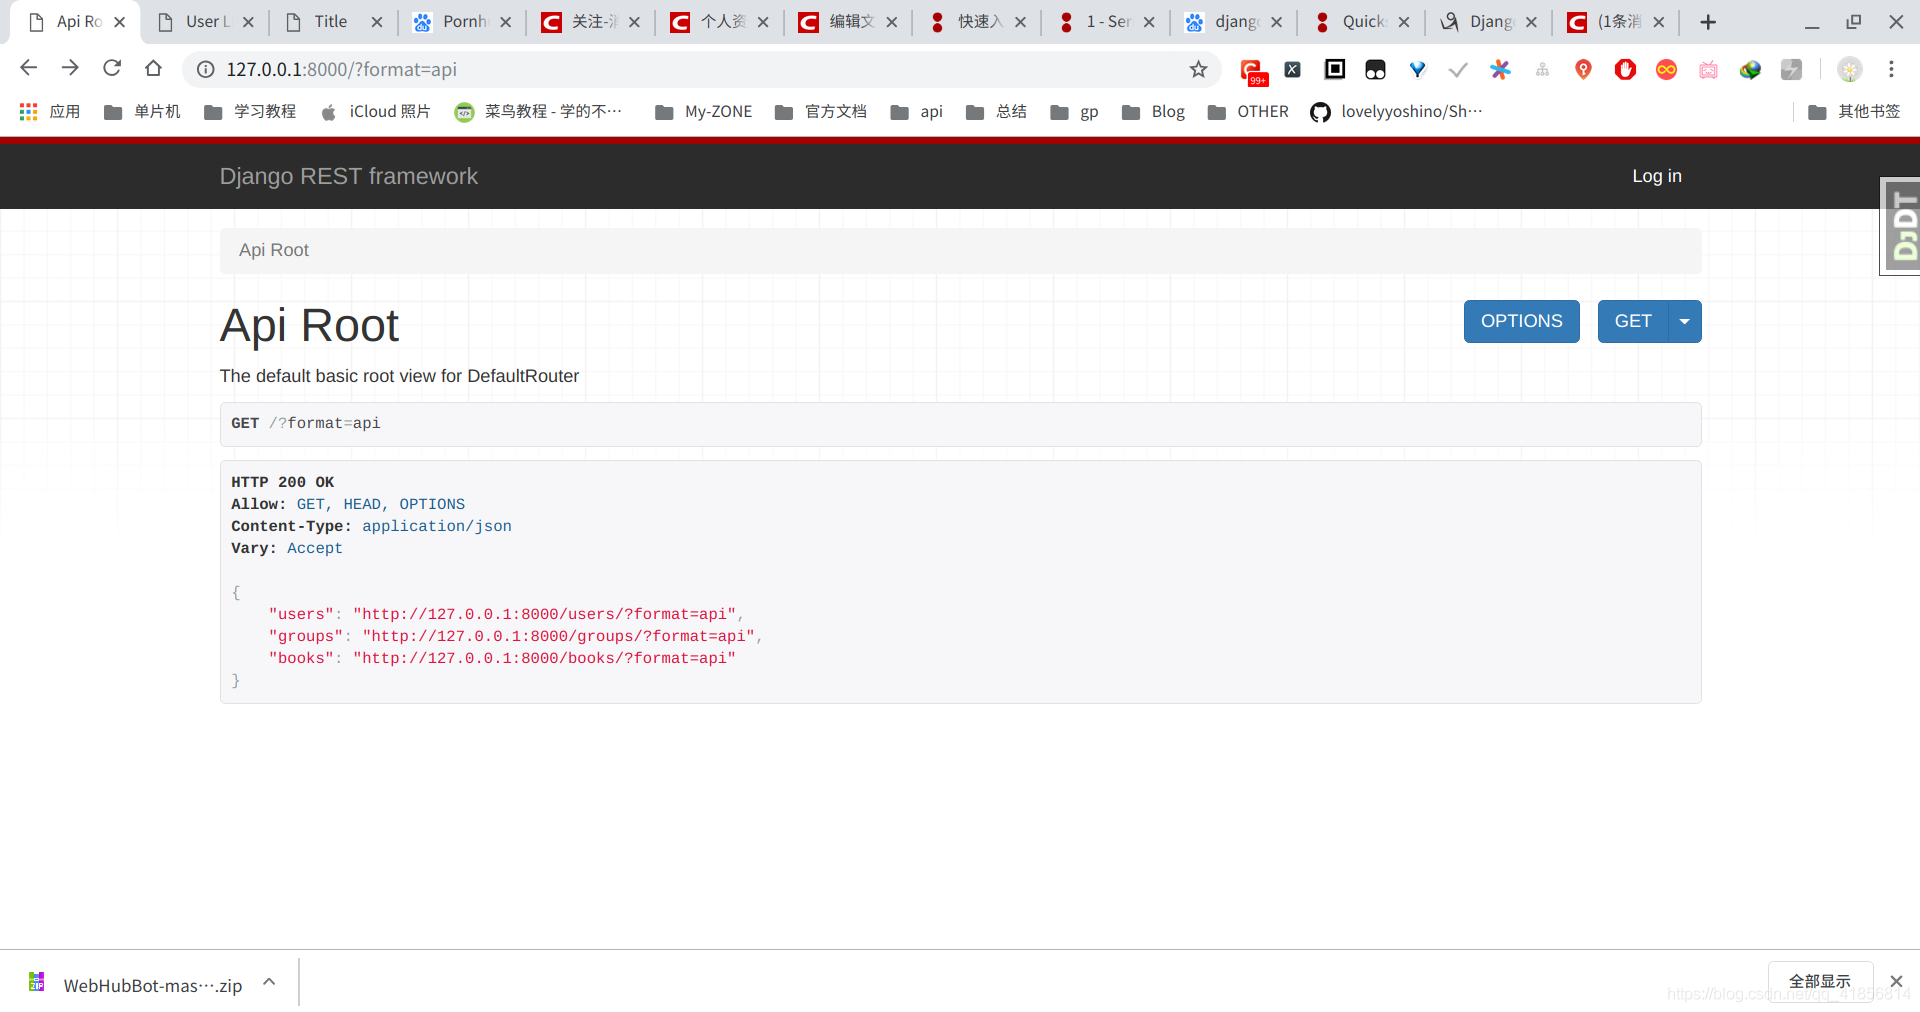Viewport: 1920px width, 1012px height.
Task: Open the pink bilibili TV extension
Action: [x=1708, y=69]
